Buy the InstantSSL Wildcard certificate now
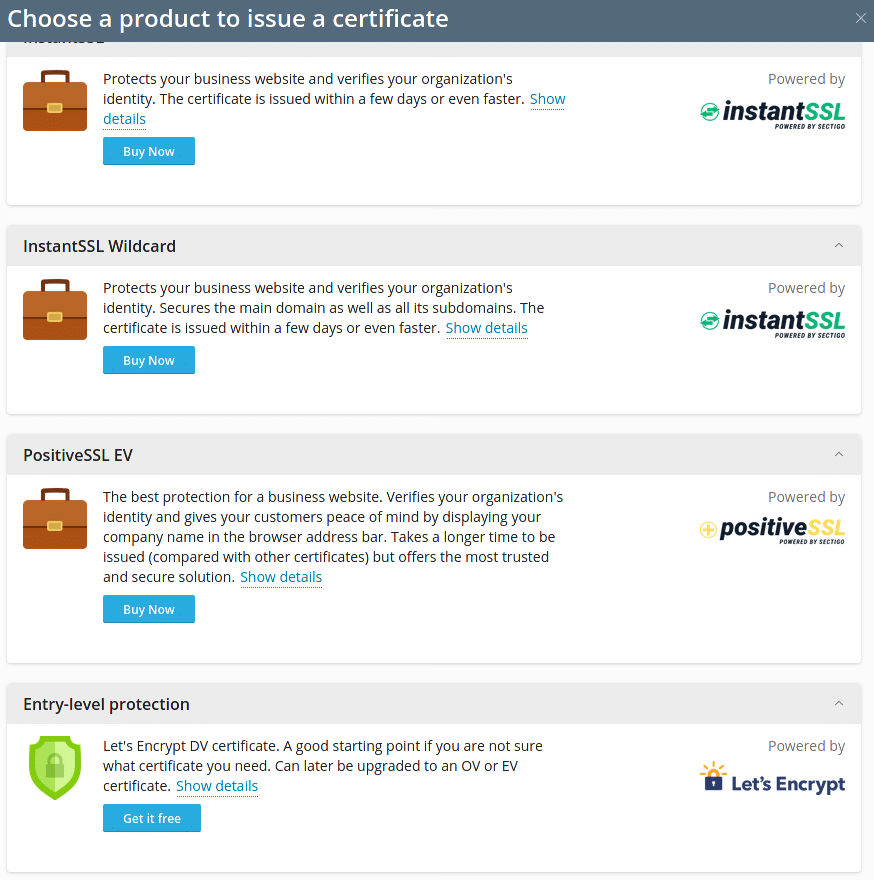 coord(149,360)
